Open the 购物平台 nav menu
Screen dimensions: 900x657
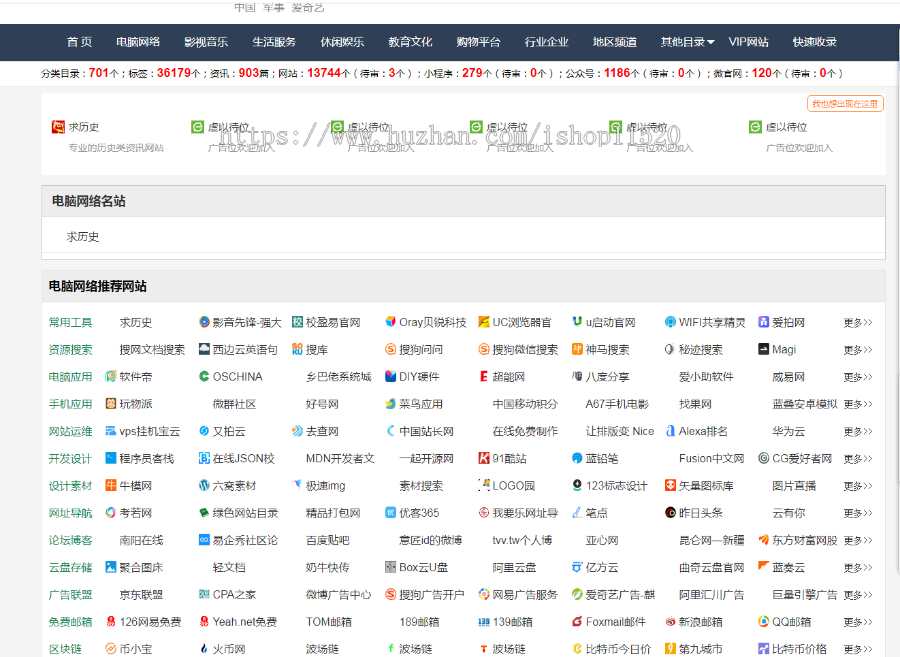pos(478,42)
